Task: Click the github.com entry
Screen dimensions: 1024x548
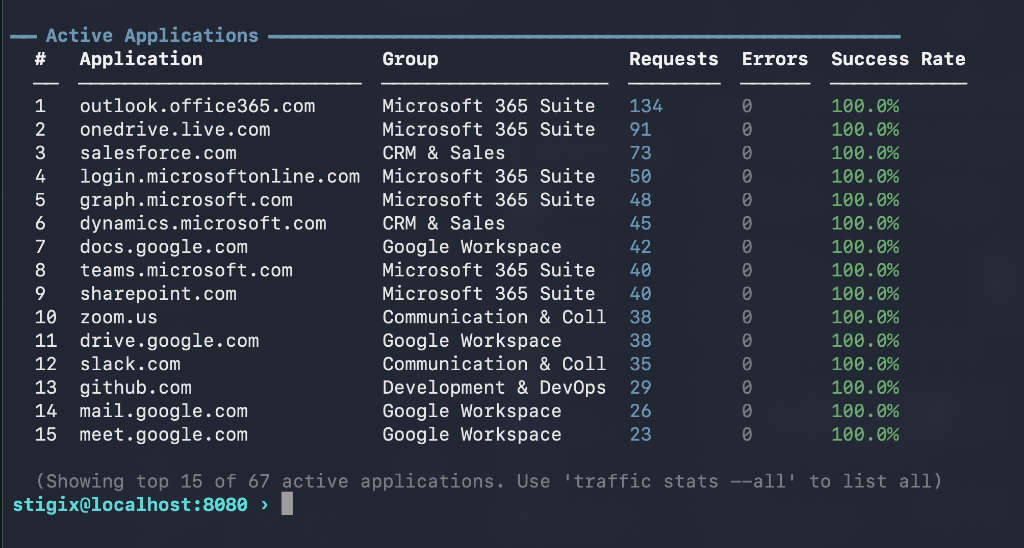Action: point(136,388)
